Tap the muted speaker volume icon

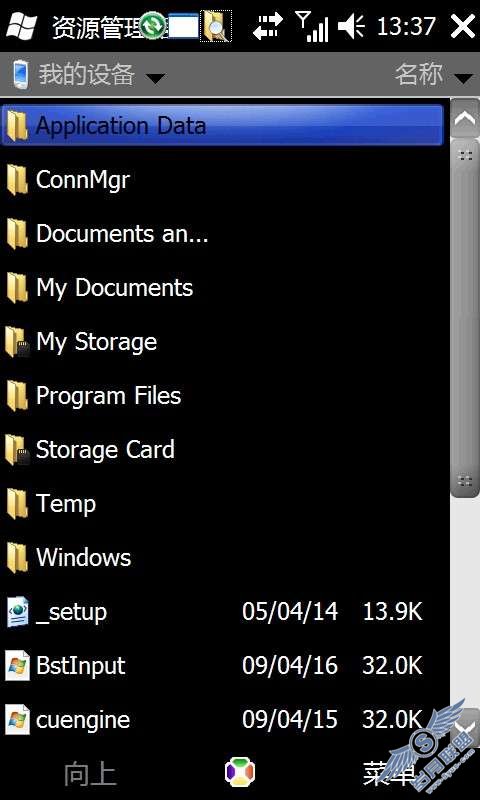351,26
